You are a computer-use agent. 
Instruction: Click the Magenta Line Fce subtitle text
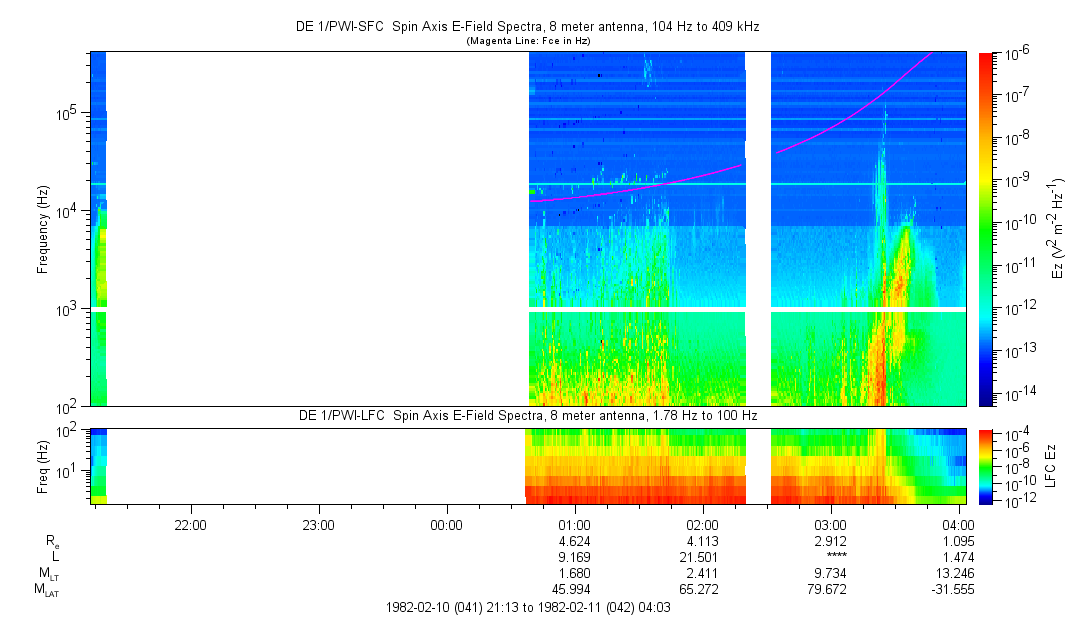(528, 40)
